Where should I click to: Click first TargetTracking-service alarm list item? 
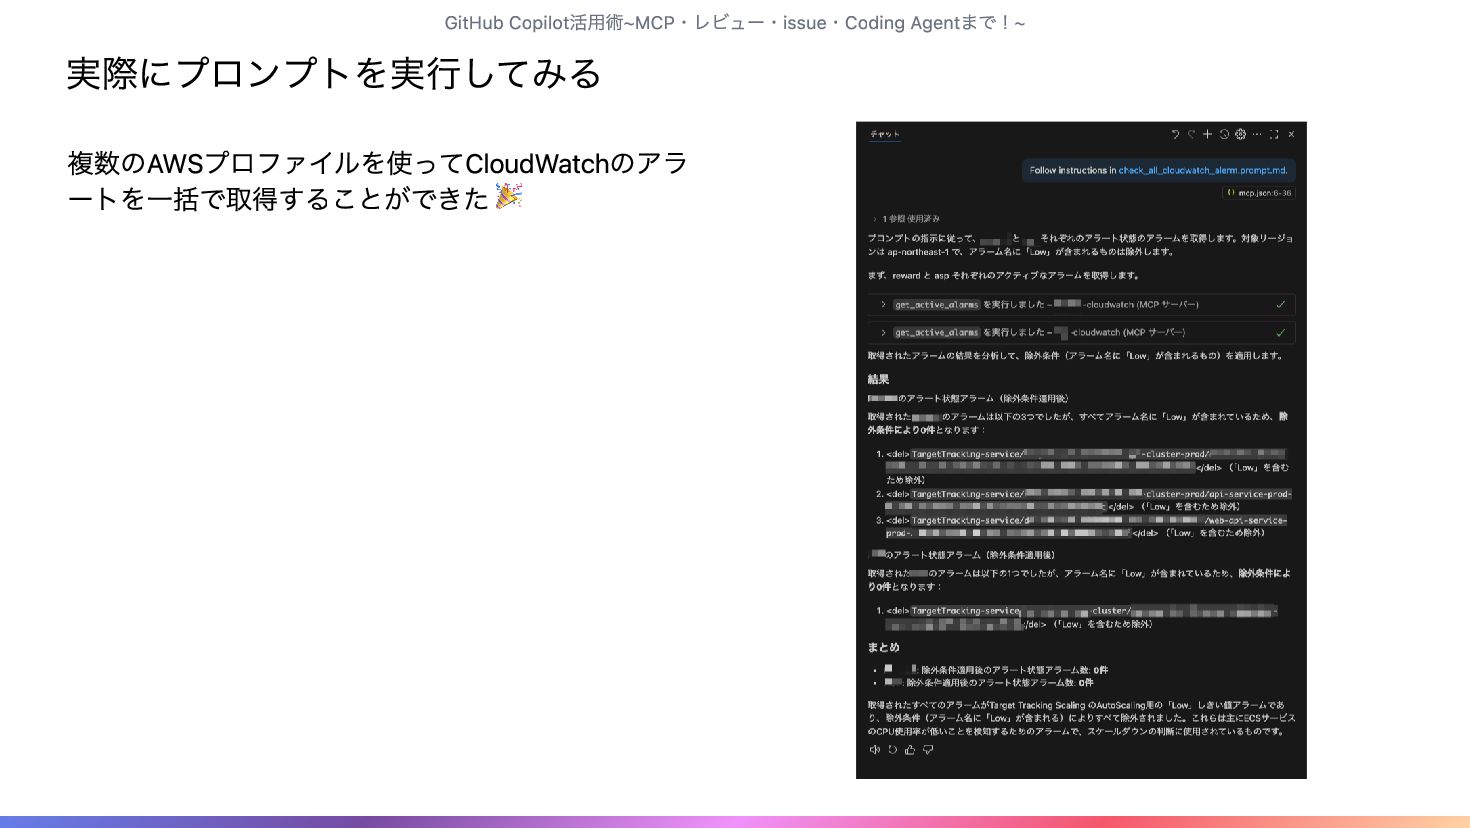coord(1082,467)
